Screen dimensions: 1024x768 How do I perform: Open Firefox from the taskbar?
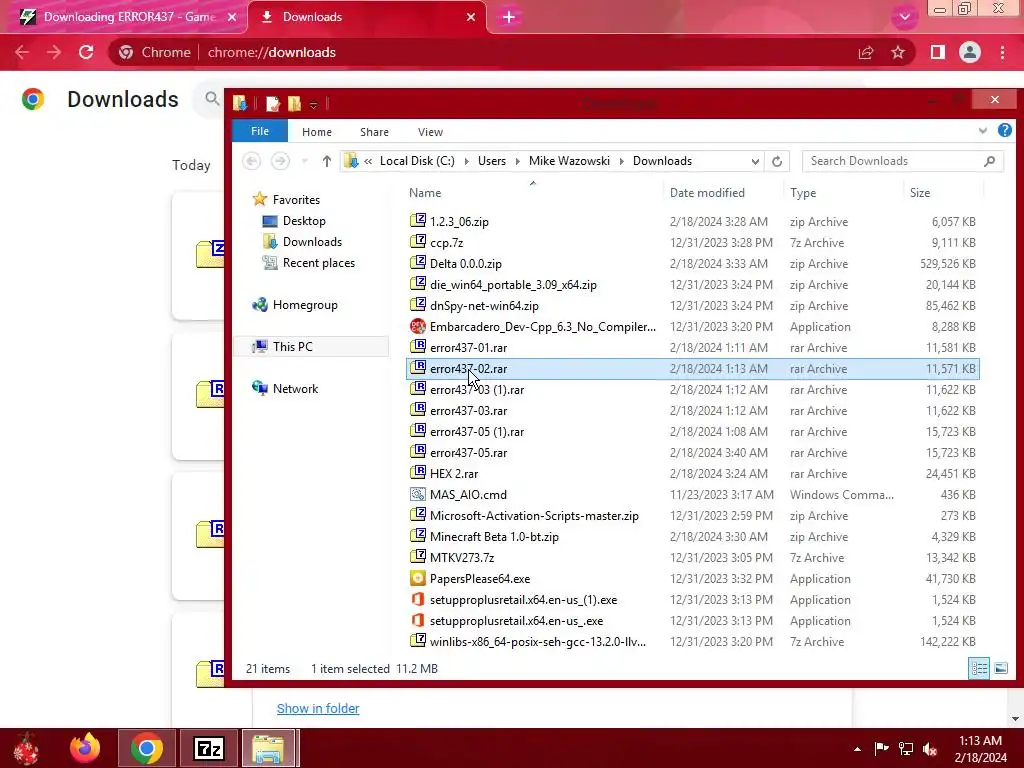[85, 748]
